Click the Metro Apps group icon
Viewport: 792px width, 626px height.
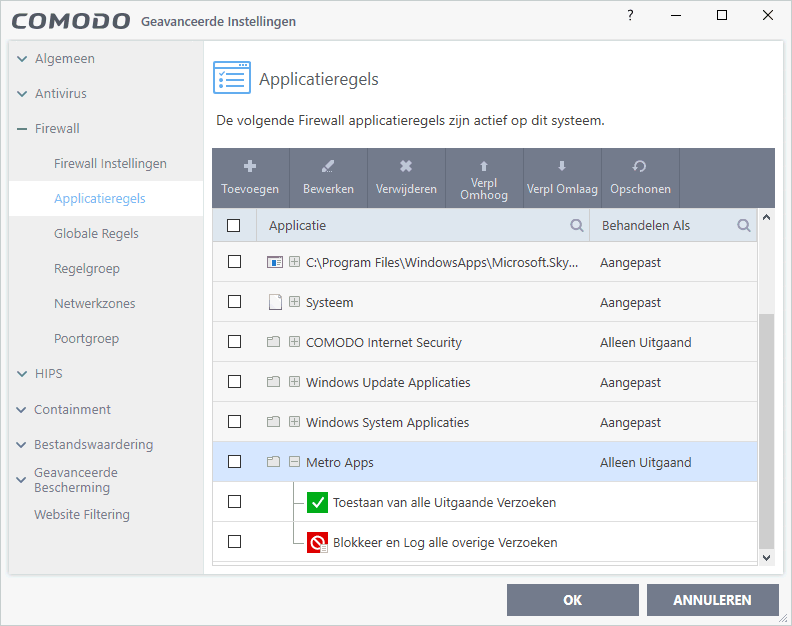pyautogui.click(x=273, y=462)
